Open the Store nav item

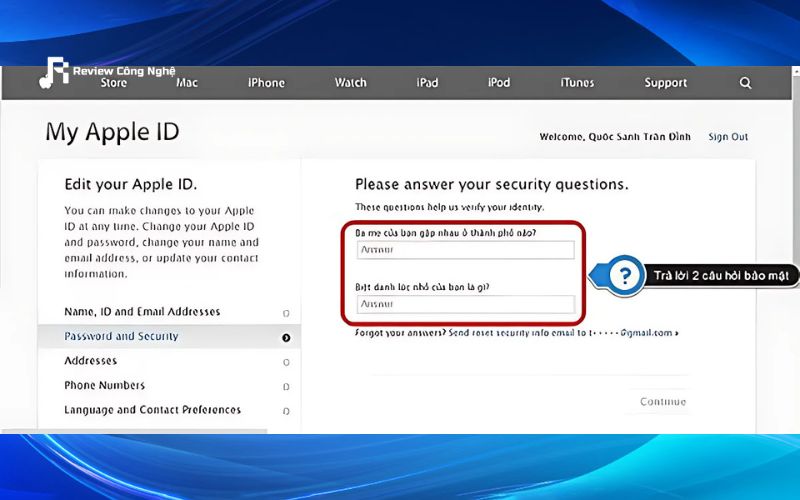click(x=113, y=83)
